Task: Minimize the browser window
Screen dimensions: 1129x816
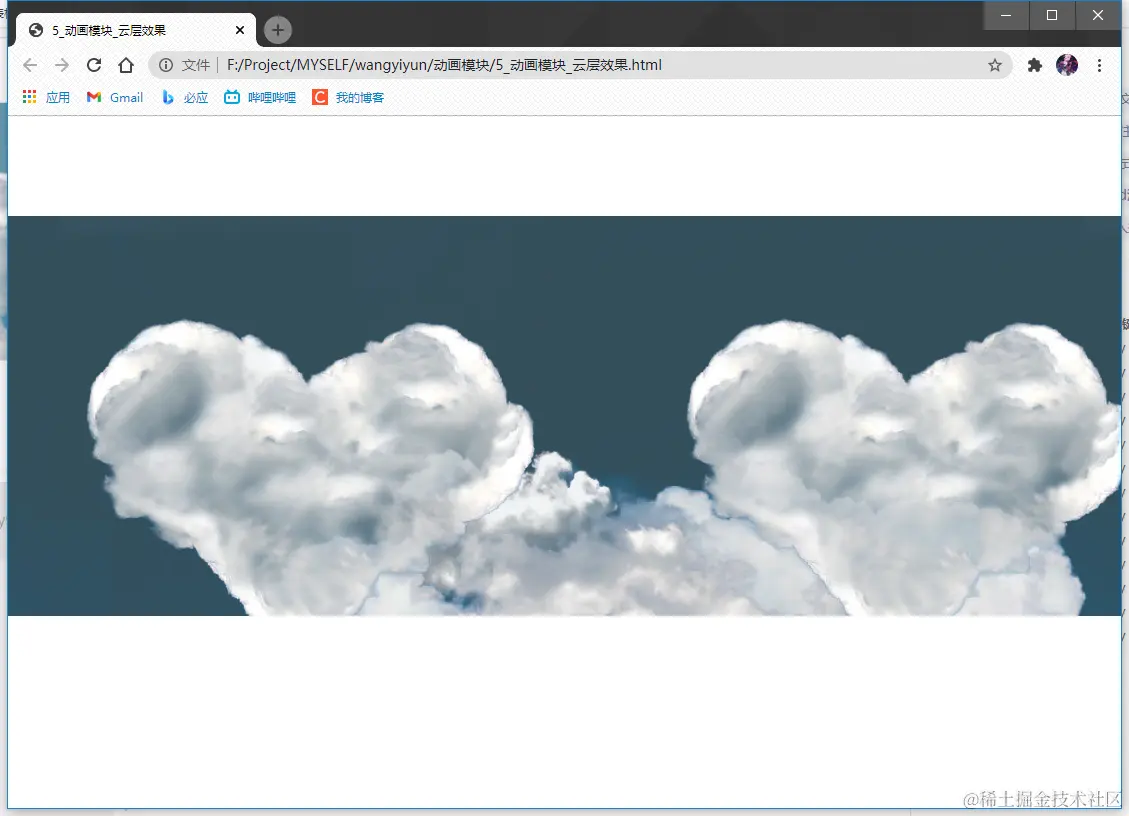Action: [1006, 15]
